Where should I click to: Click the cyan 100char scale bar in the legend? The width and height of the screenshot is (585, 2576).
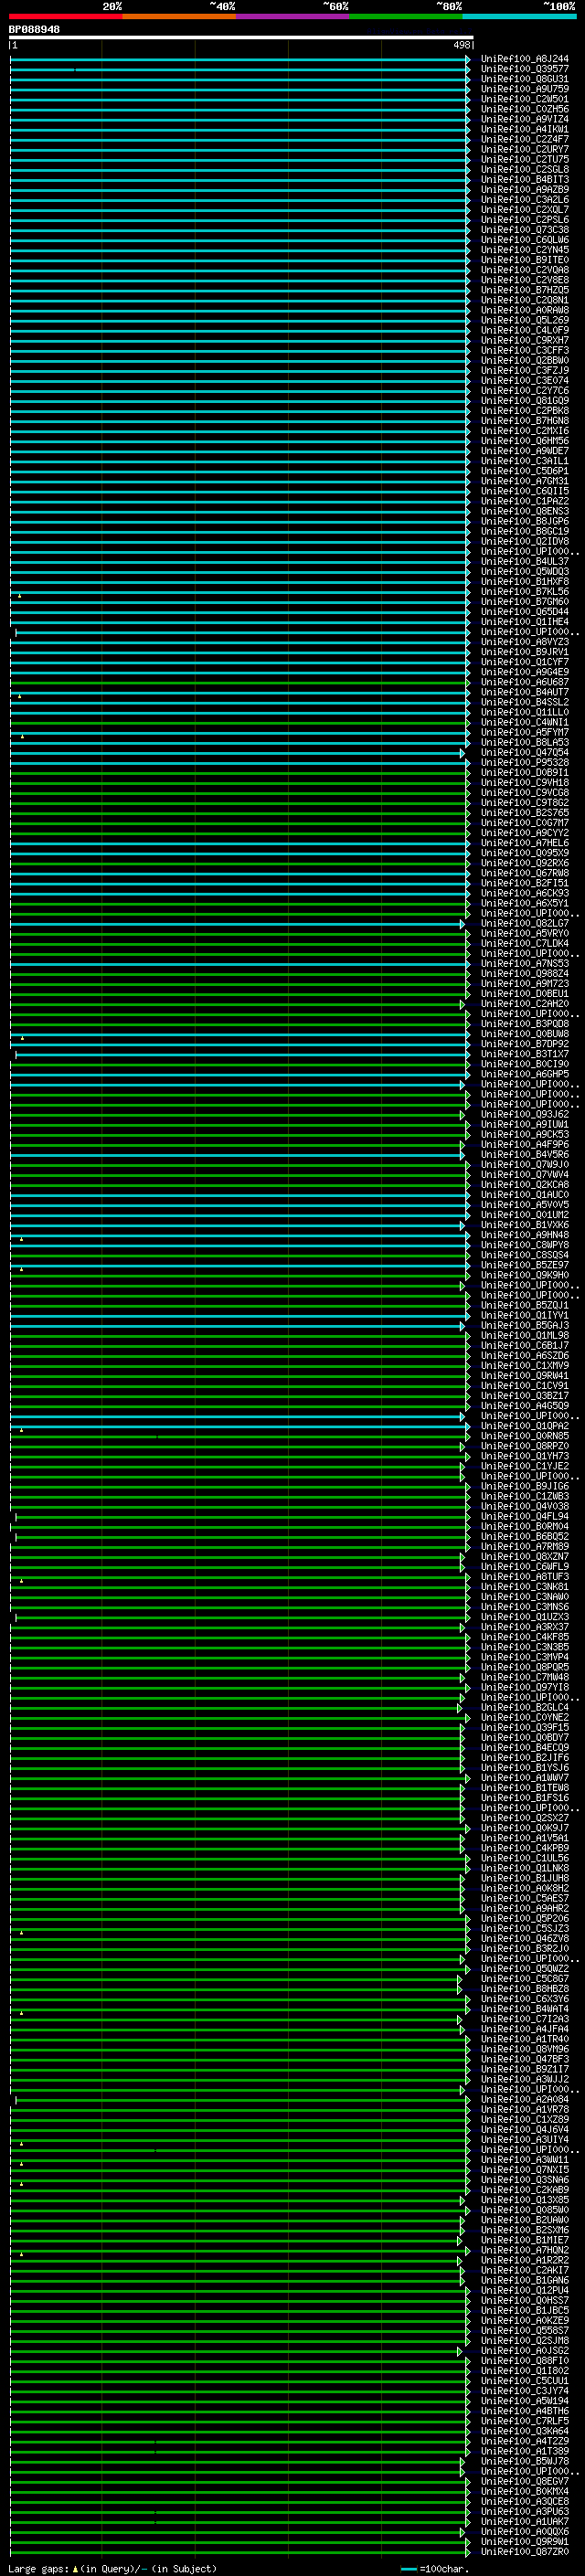pyautogui.click(x=408, y=2569)
